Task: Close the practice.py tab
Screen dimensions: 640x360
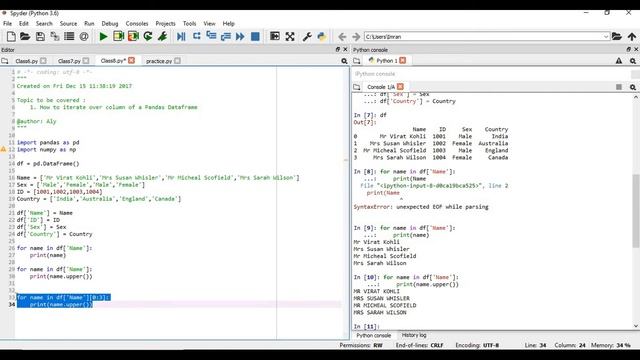Action: (177, 61)
